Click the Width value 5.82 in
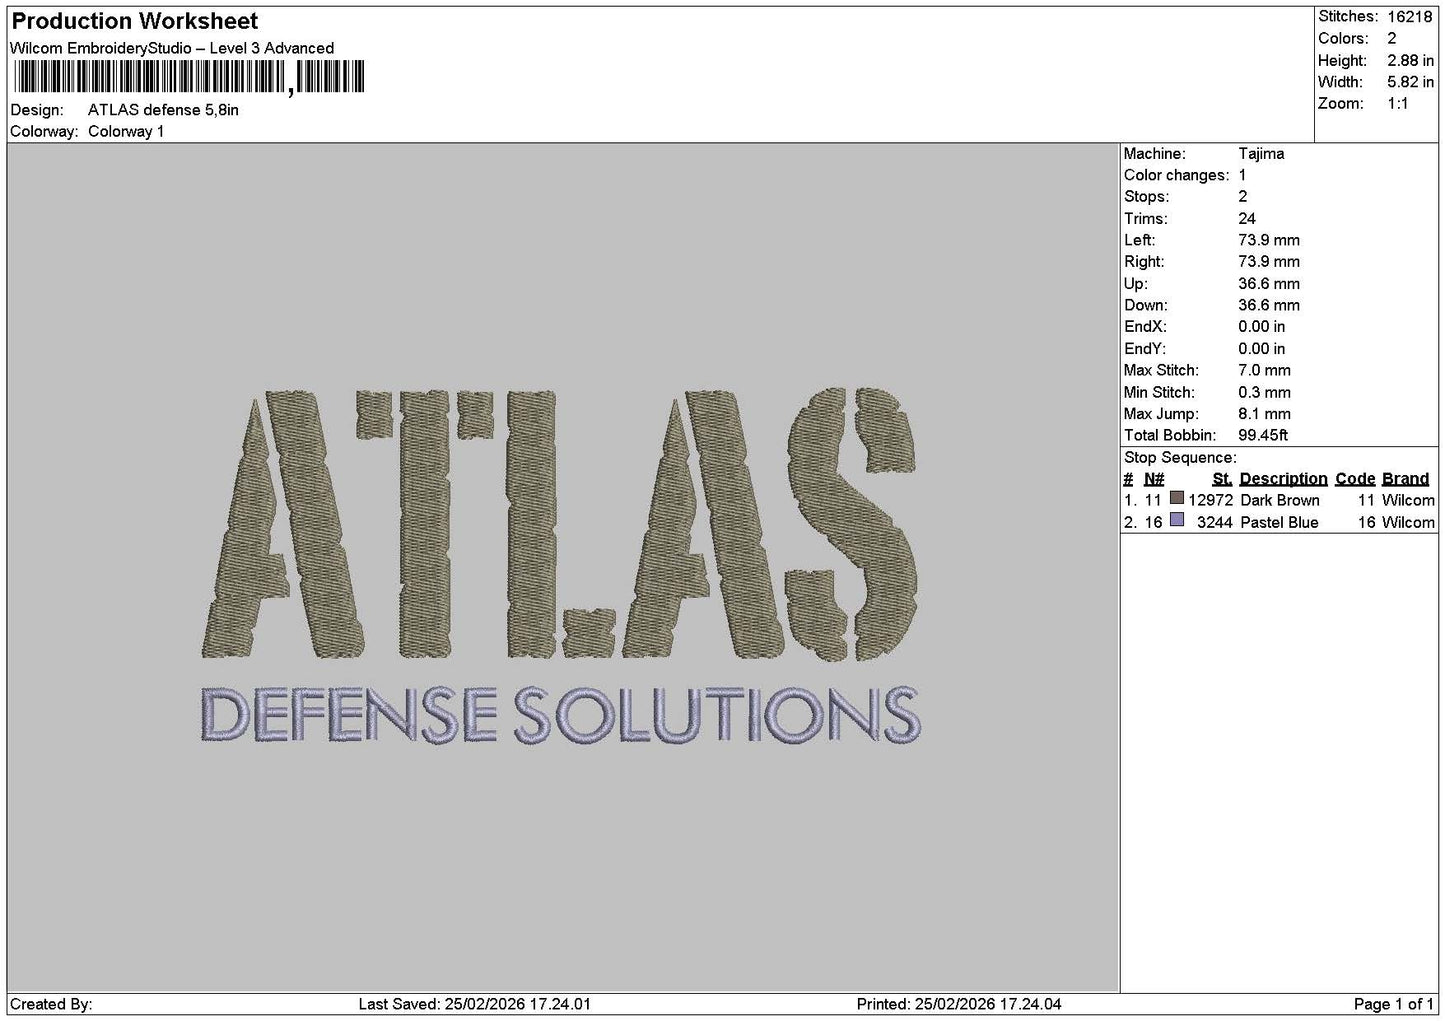 pos(1410,82)
